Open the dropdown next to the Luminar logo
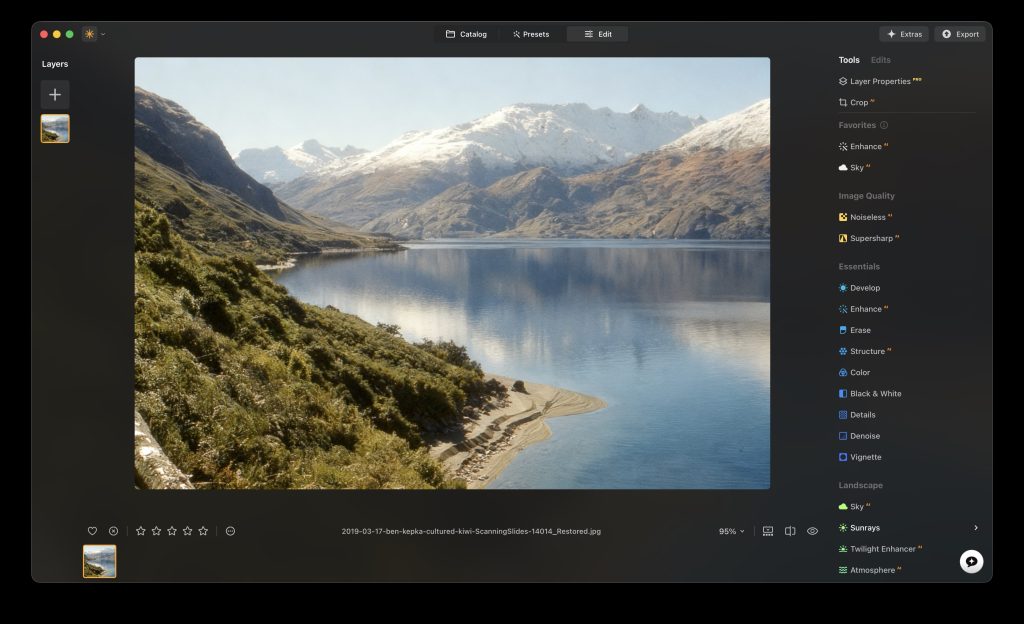The height and width of the screenshot is (624, 1024). 102,33
